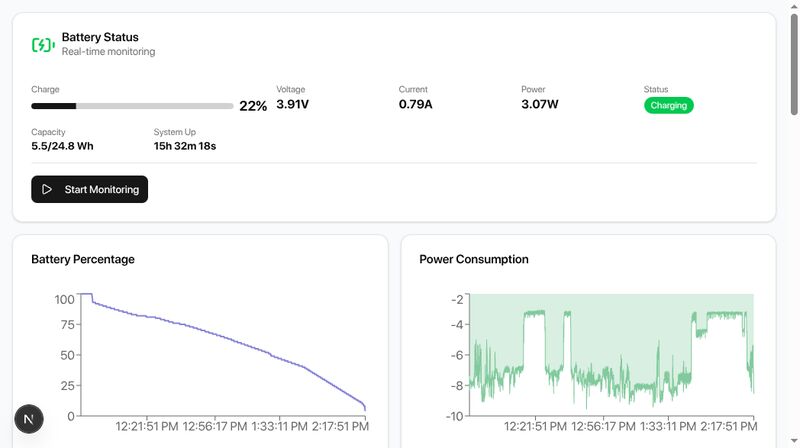800x448 pixels.
Task: Click the Real-time monitoring subtitle
Action: [108, 52]
